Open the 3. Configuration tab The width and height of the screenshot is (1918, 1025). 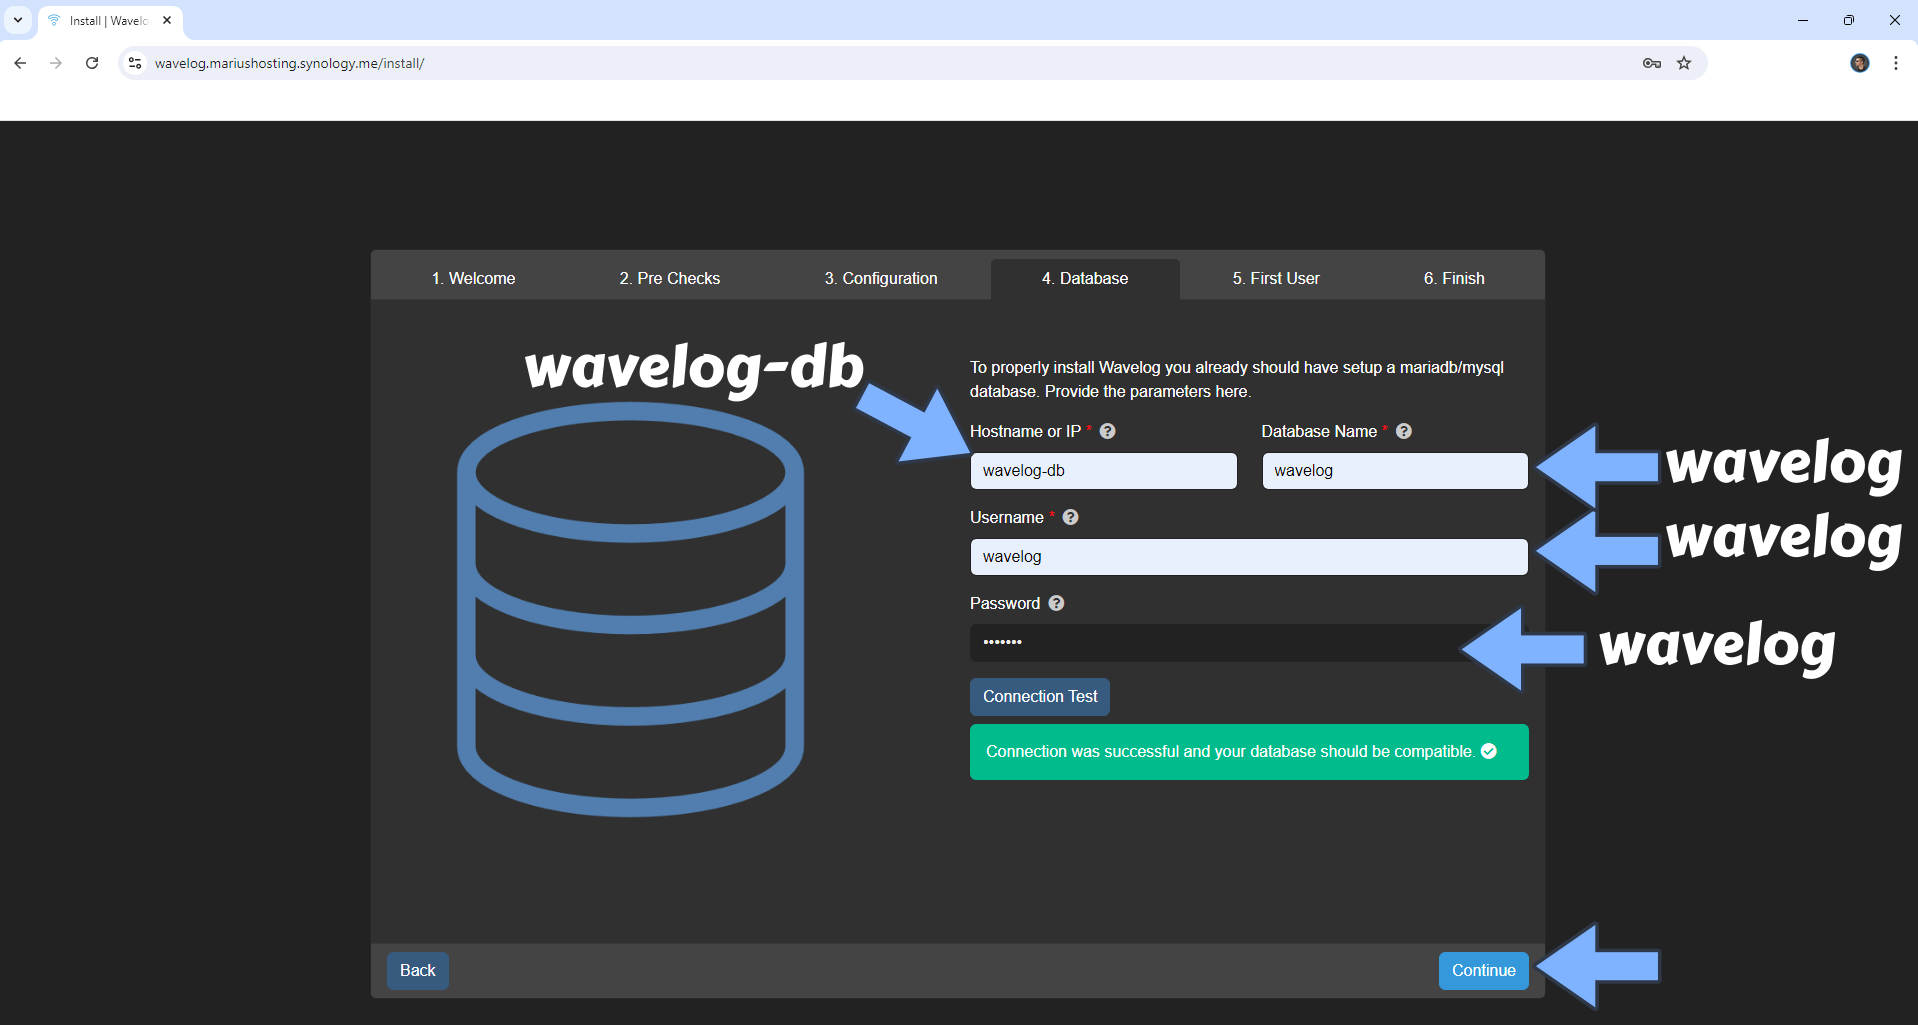[x=881, y=278]
